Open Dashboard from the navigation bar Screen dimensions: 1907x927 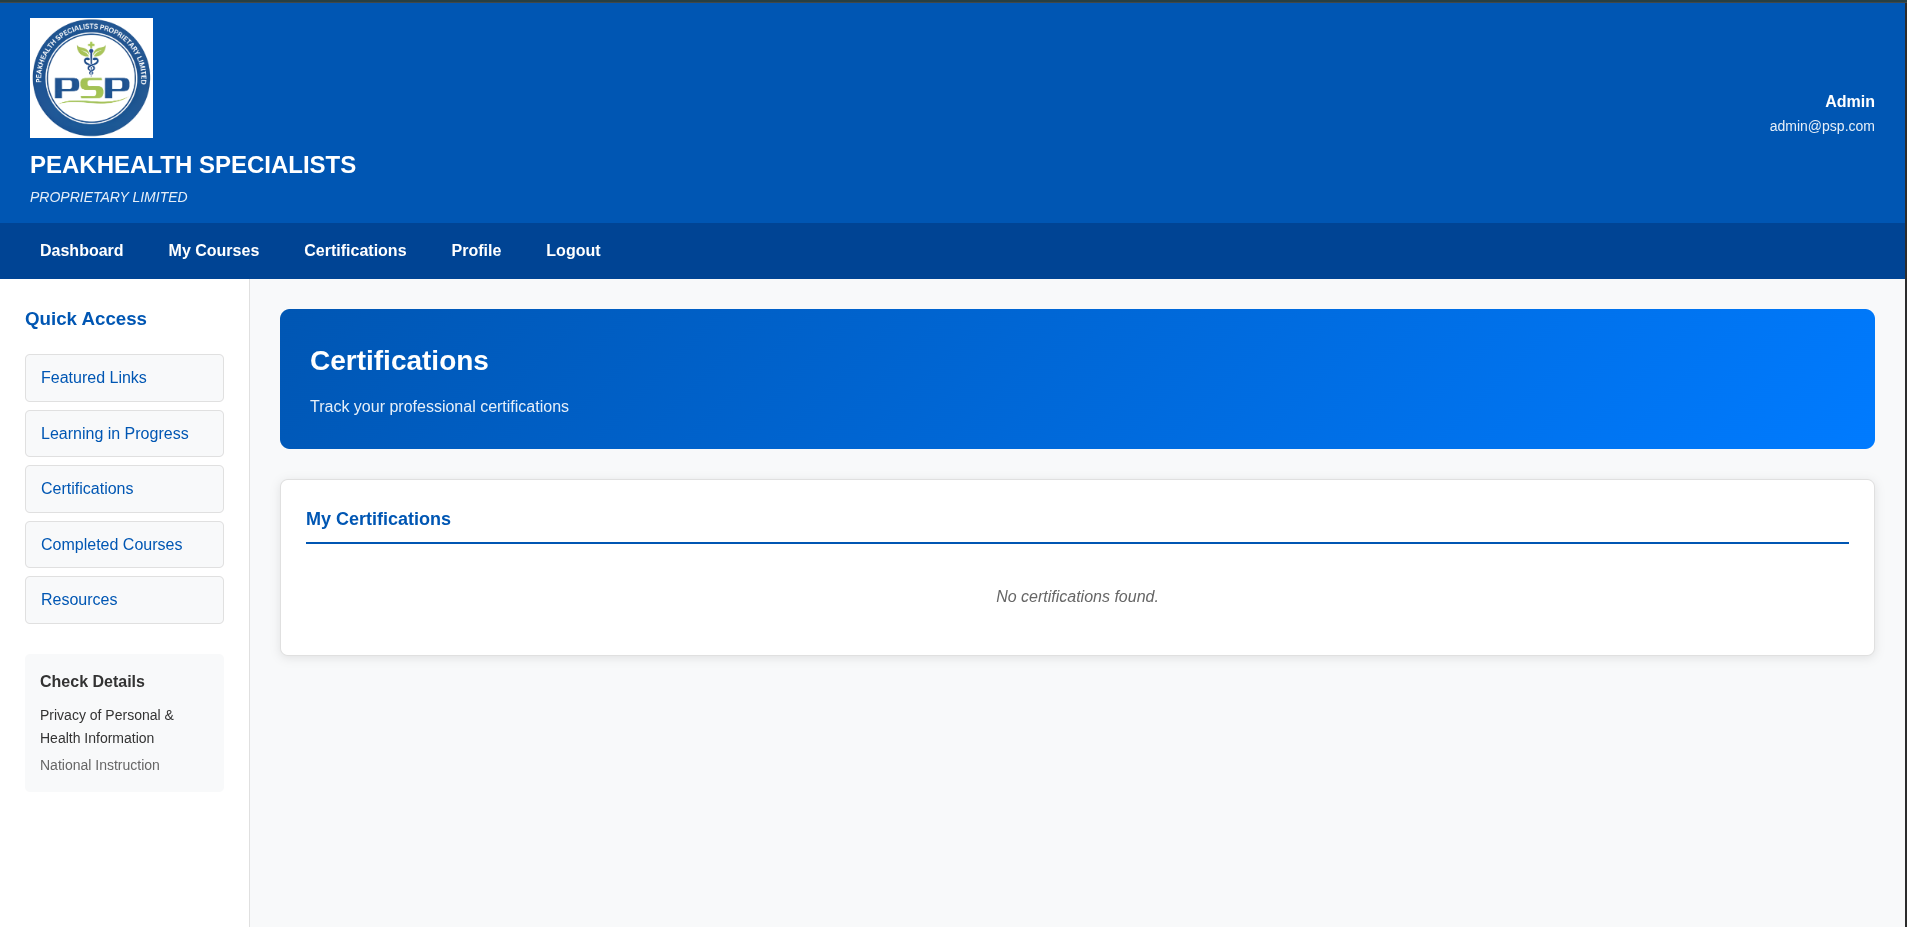pos(82,251)
